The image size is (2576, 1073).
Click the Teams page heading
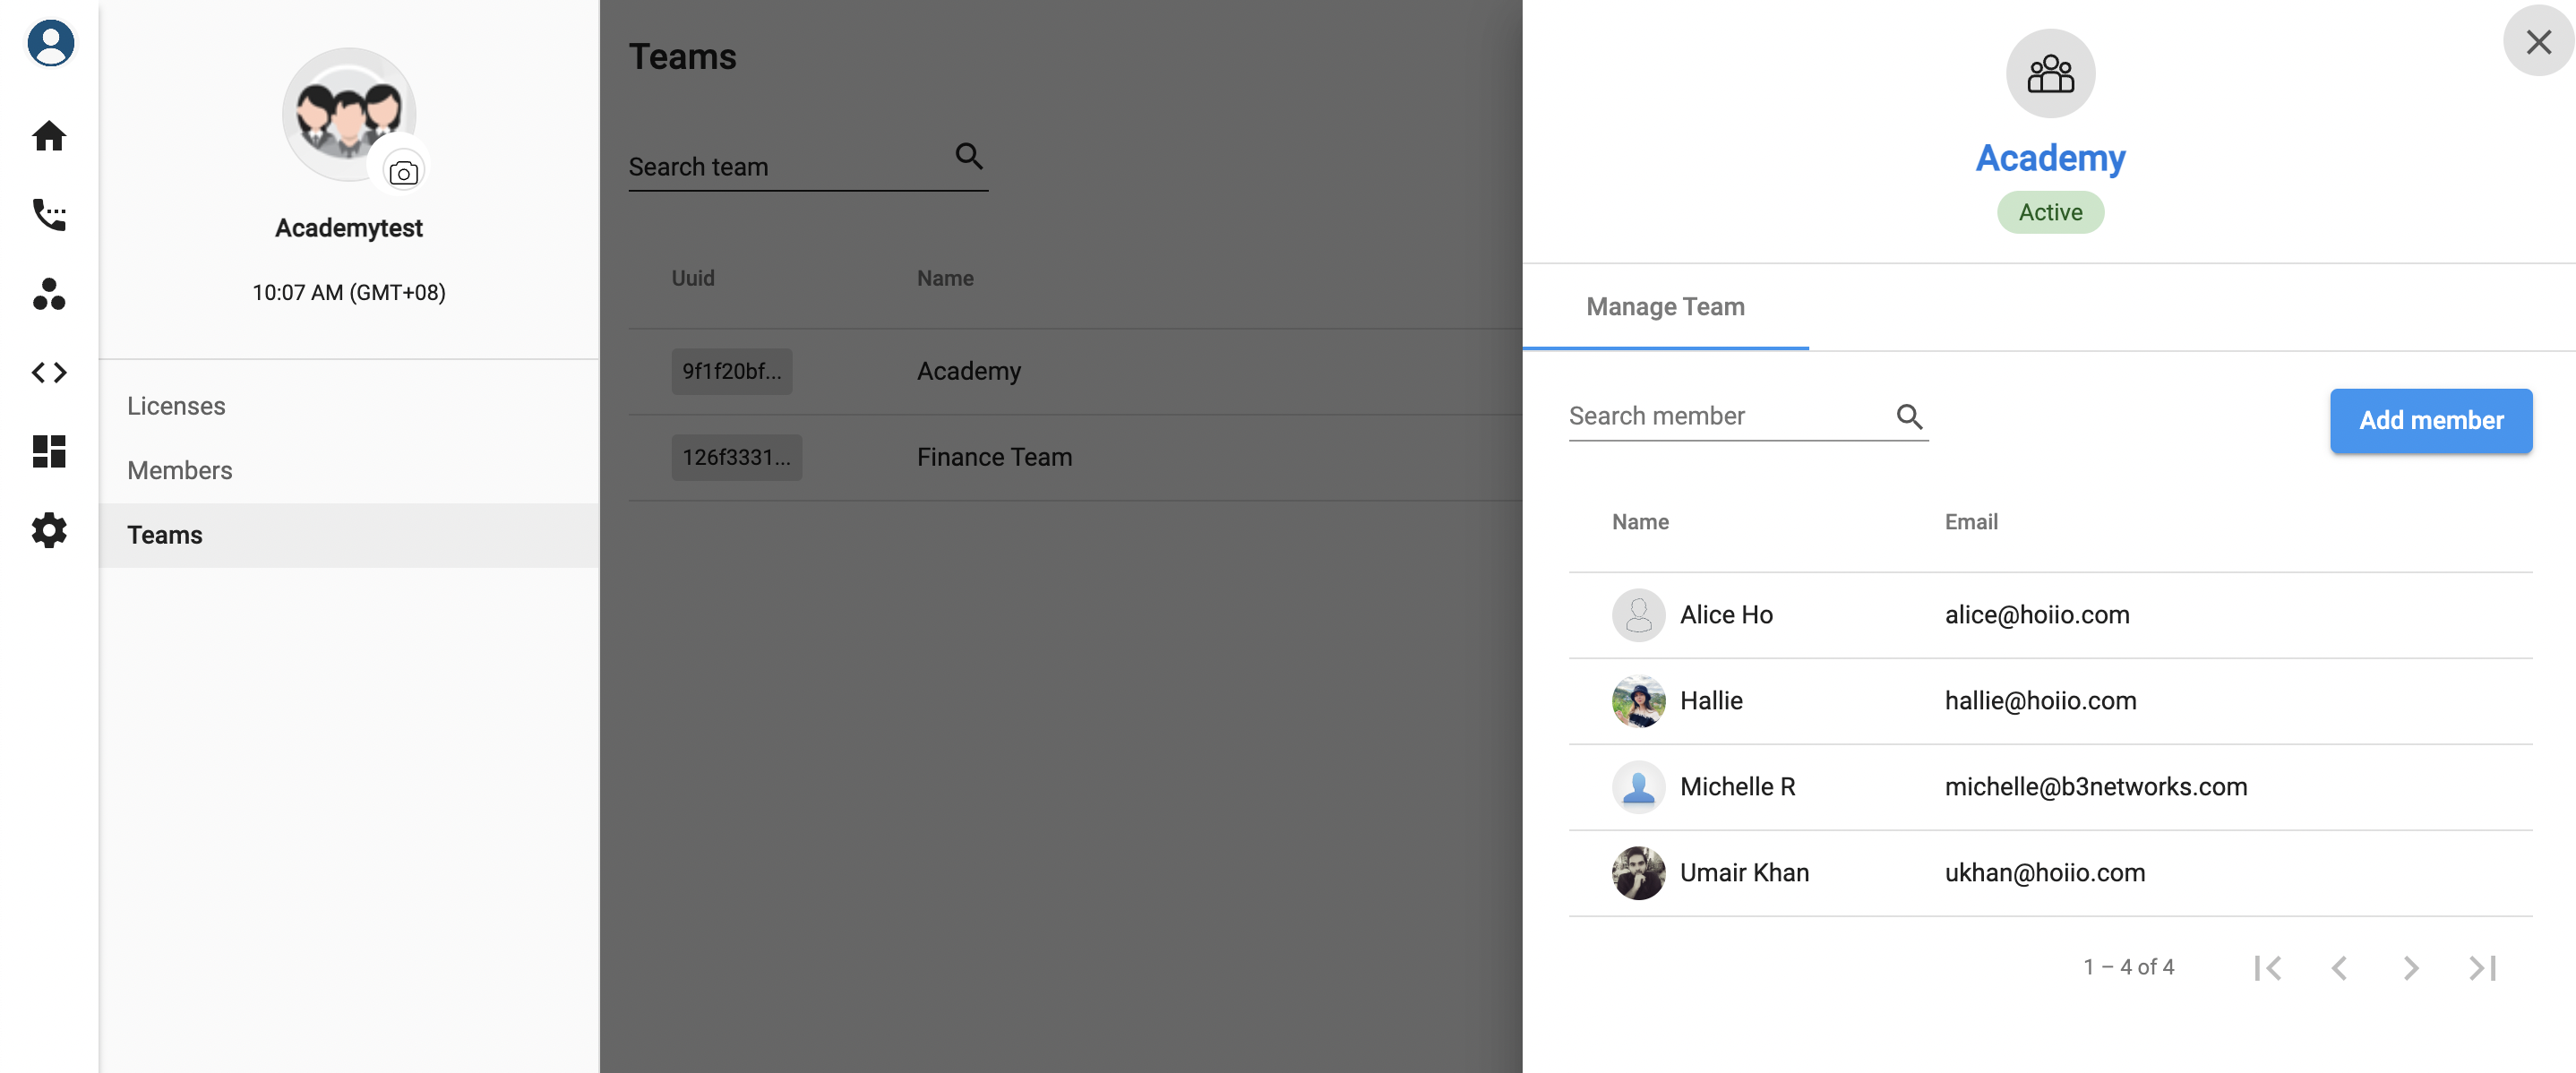click(x=683, y=57)
